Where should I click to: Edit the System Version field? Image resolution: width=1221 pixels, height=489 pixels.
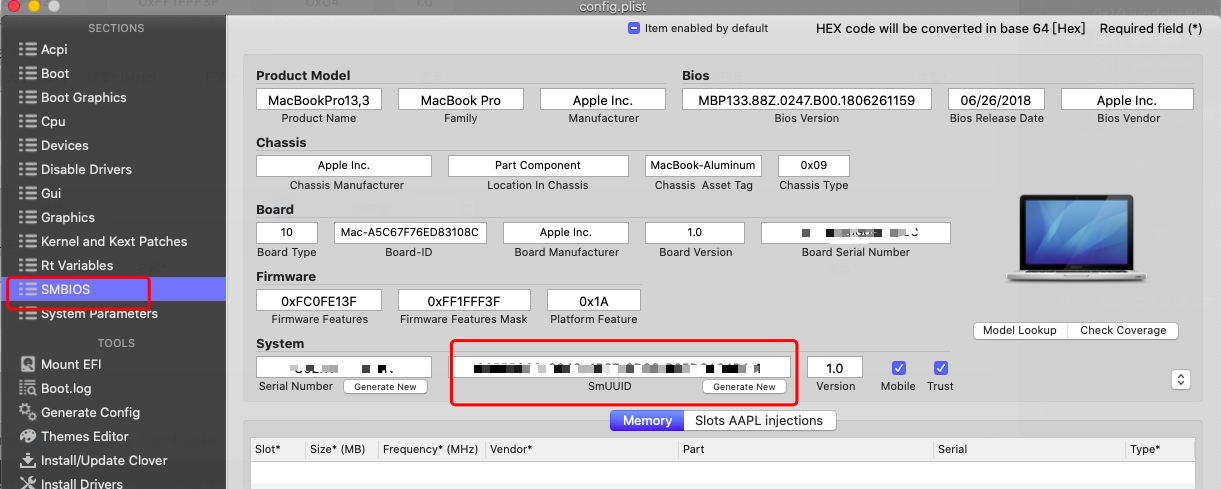pos(835,367)
